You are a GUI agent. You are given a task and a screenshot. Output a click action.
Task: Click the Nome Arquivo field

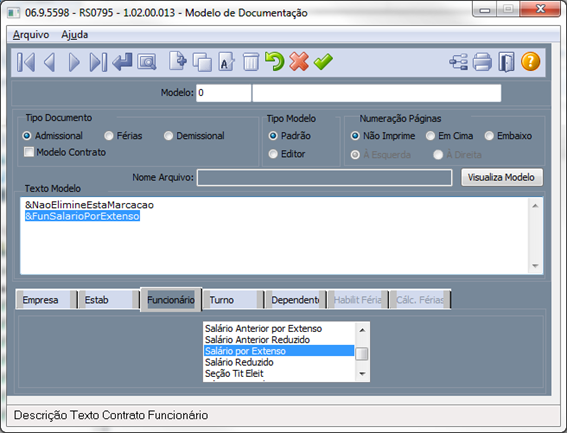(x=324, y=178)
